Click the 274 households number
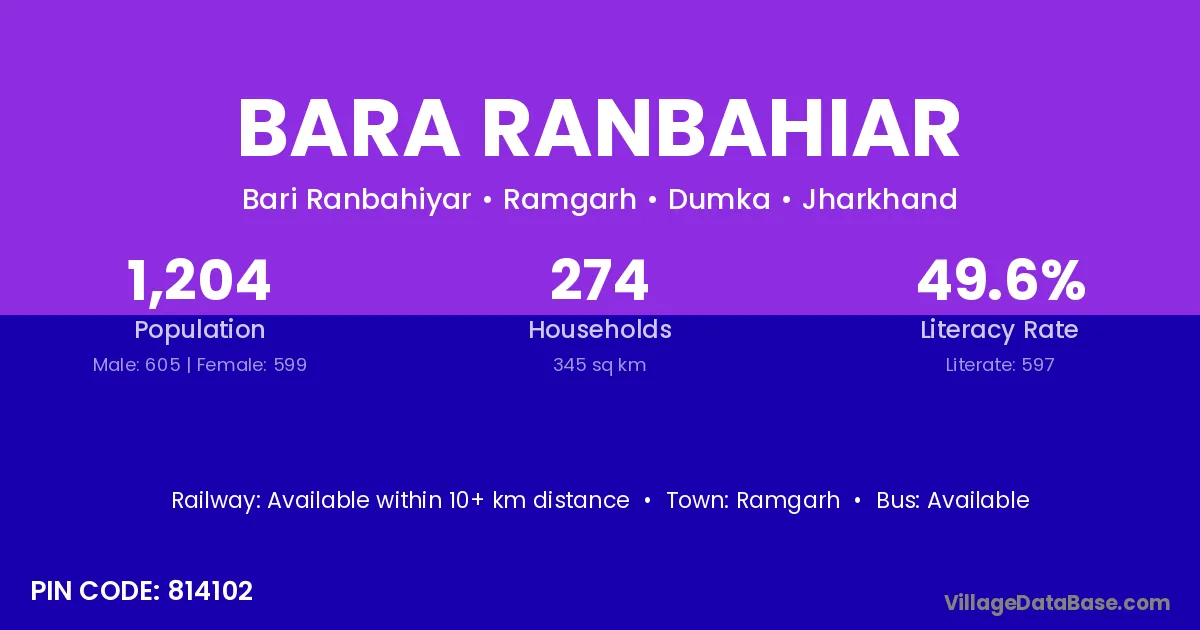The width and height of the screenshot is (1200, 630). [600, 281]
